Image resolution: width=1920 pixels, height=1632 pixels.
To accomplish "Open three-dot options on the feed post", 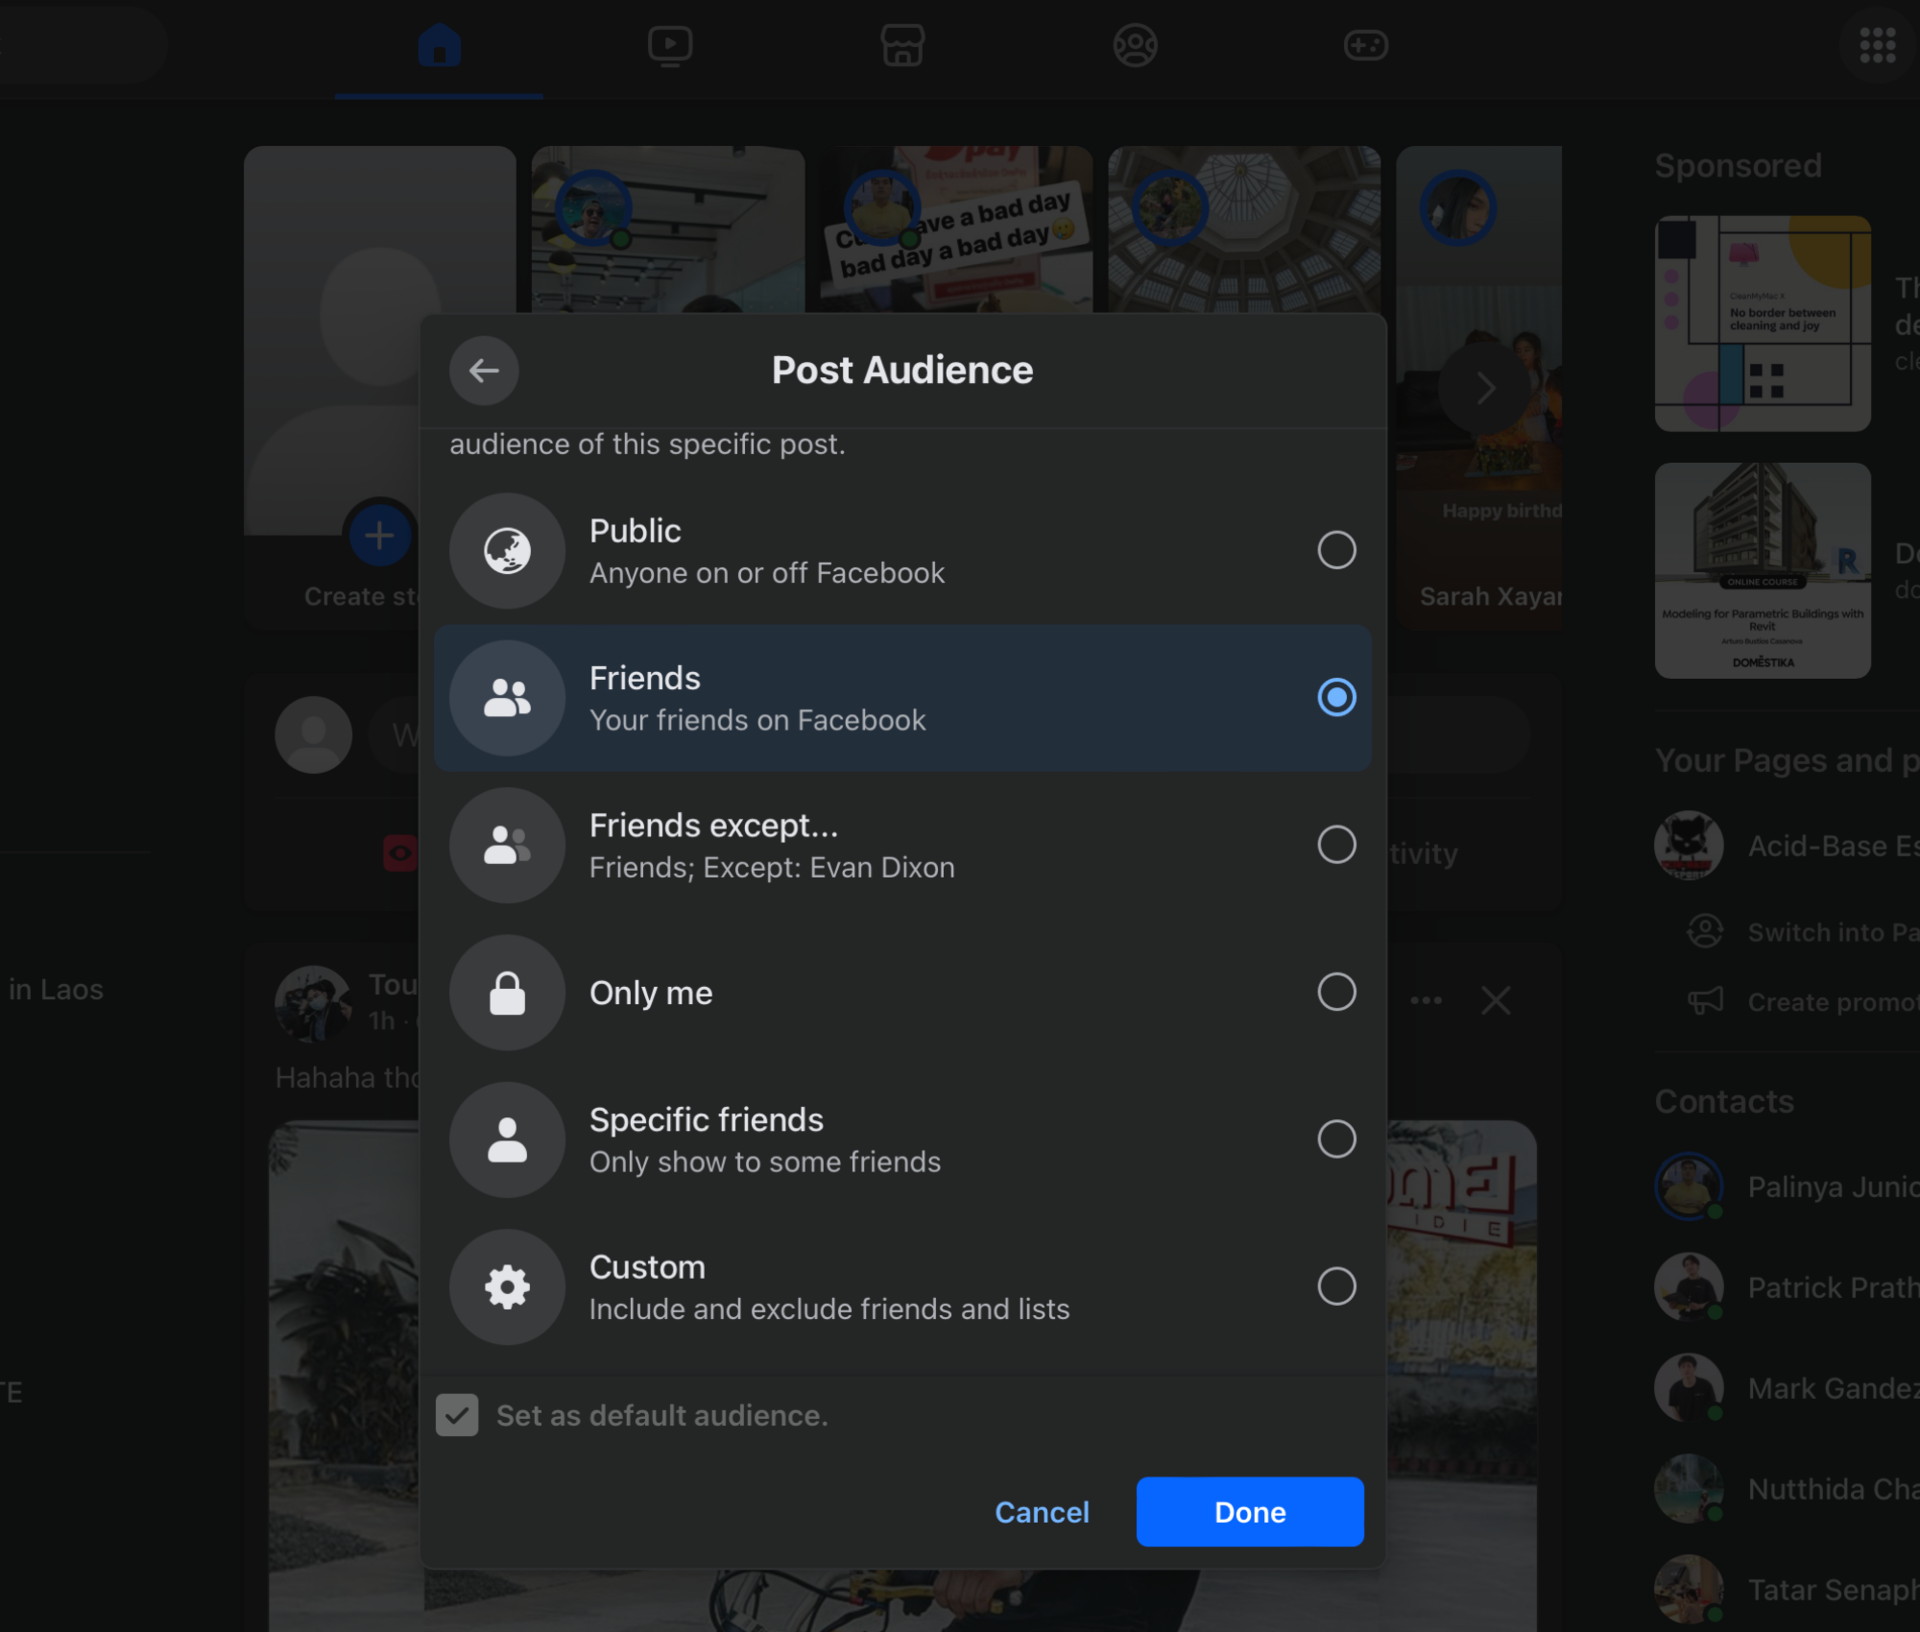I will coord(1426,1000).
